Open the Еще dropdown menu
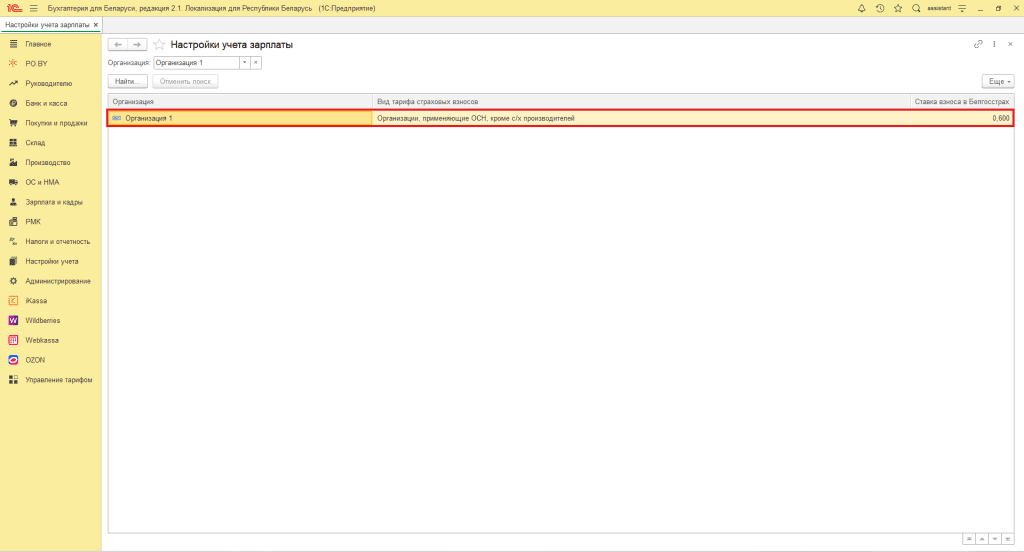Screen dimensions: 1024x552 coord(998,82)
